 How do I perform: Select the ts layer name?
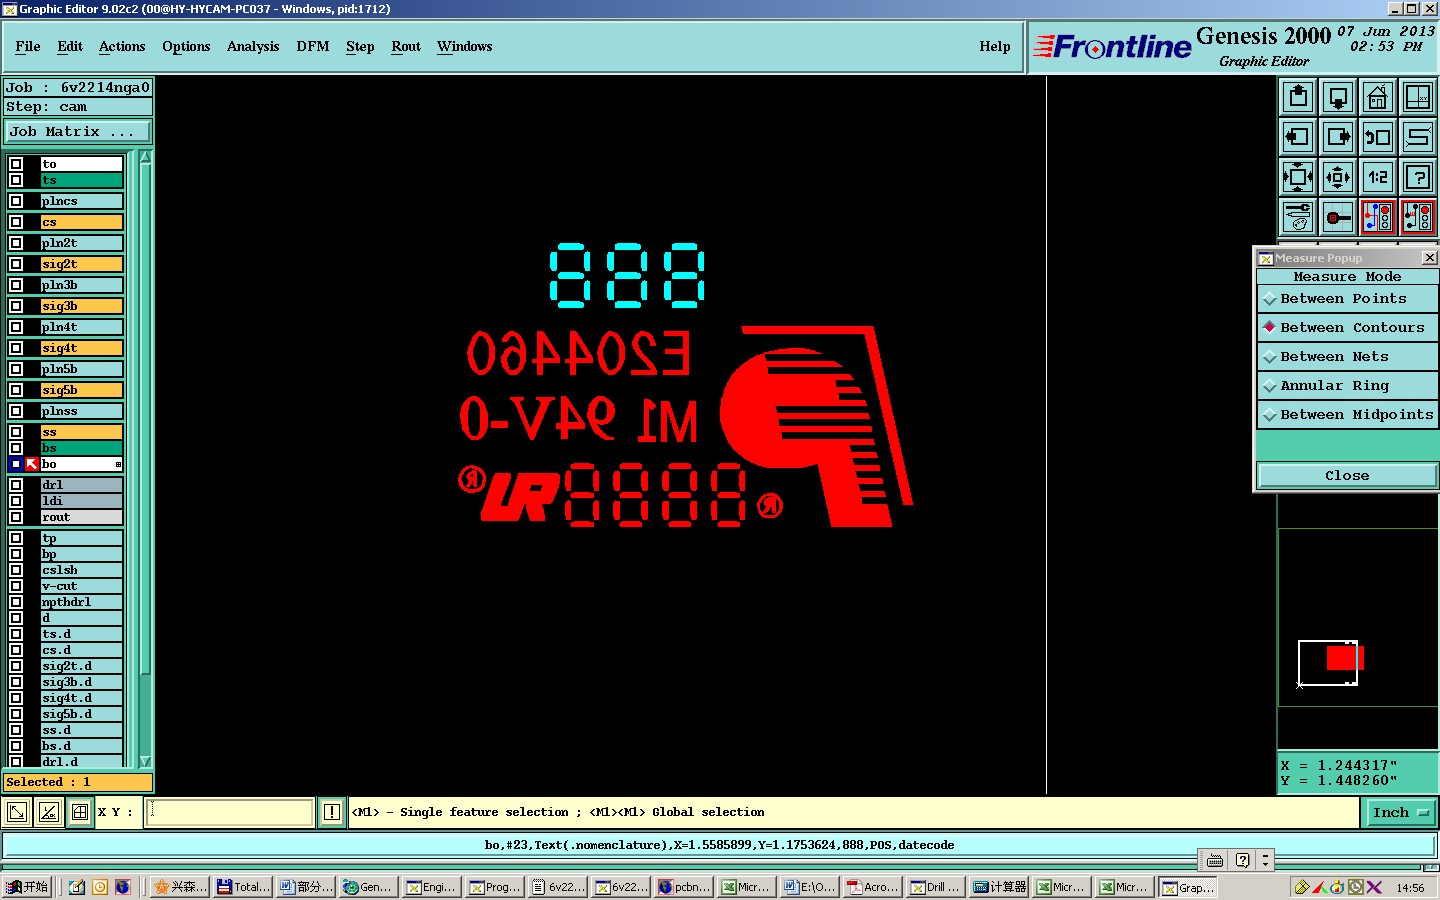coord(81,180)
